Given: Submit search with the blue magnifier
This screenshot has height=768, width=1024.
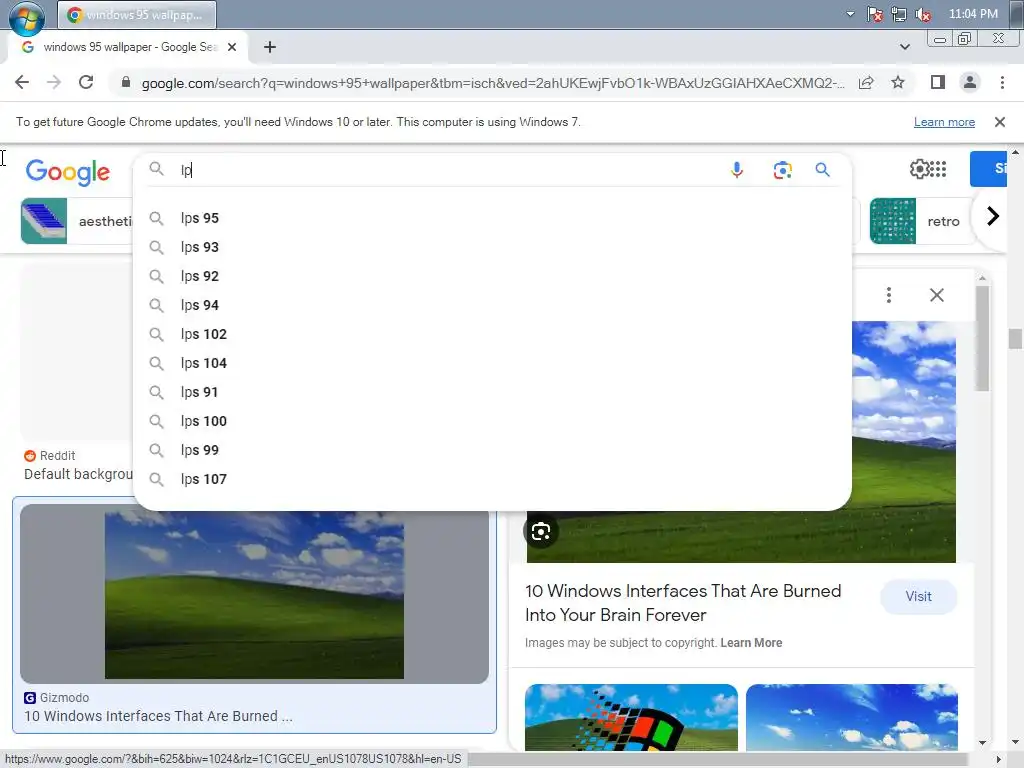Looking at the screenshot, I should (822, 170).
